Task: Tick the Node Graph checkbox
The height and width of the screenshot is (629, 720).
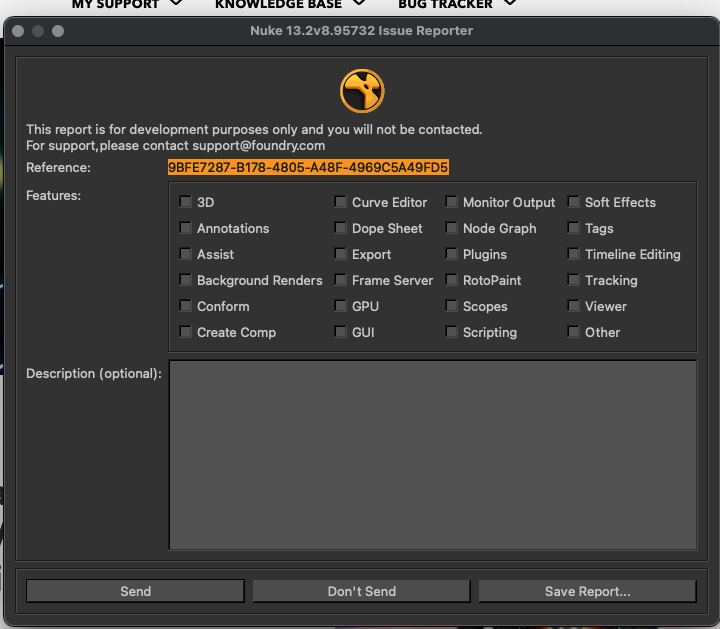Action: [451, 228]
